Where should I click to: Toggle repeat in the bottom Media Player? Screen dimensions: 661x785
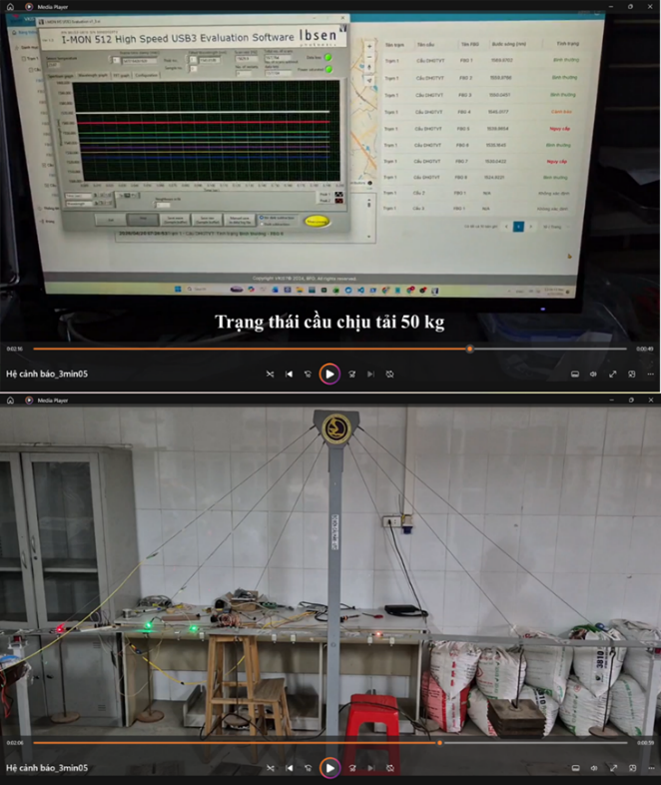[390, 767]
